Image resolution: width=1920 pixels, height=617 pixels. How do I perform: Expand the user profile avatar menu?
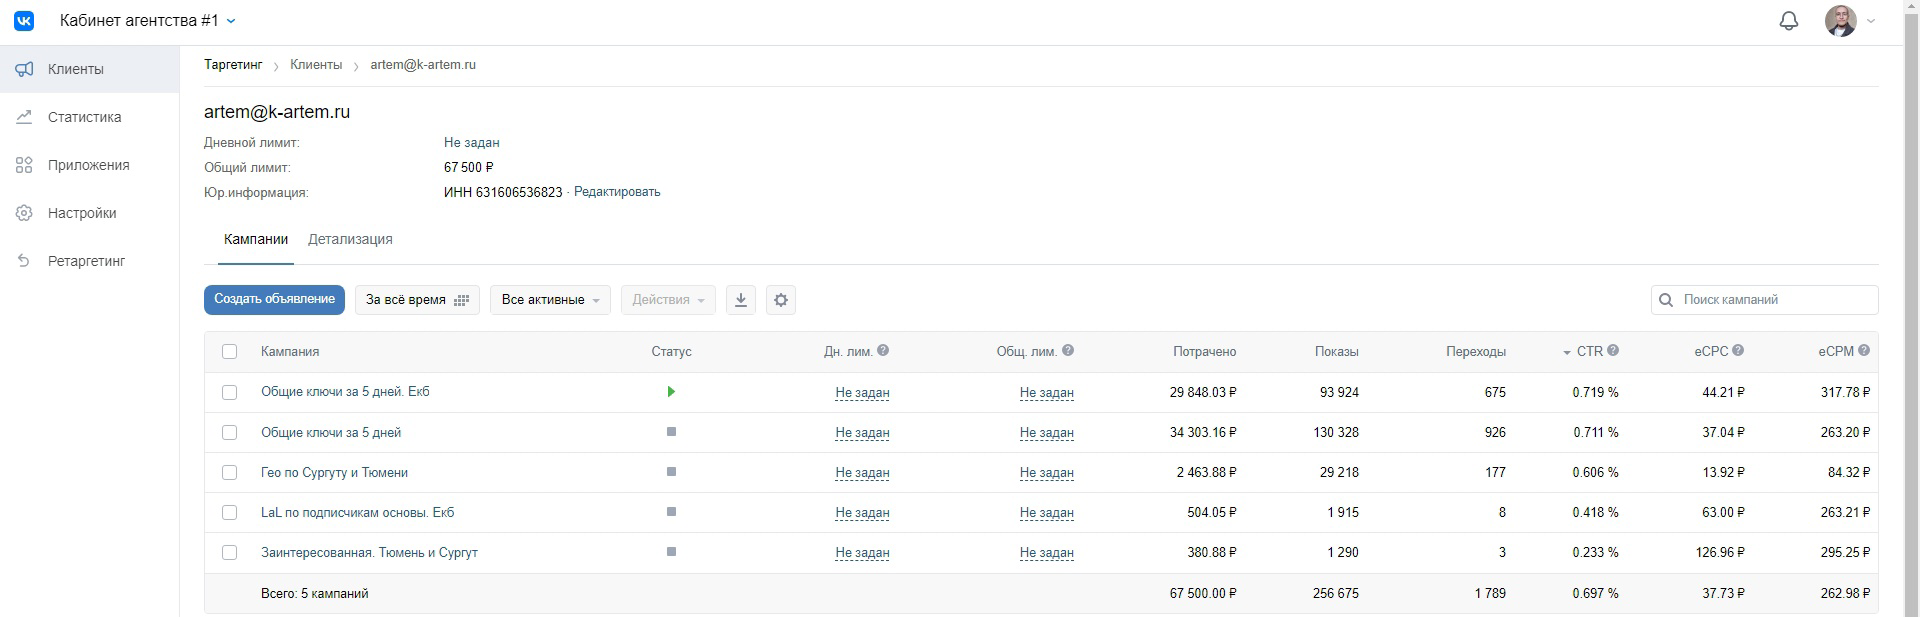1850,21
